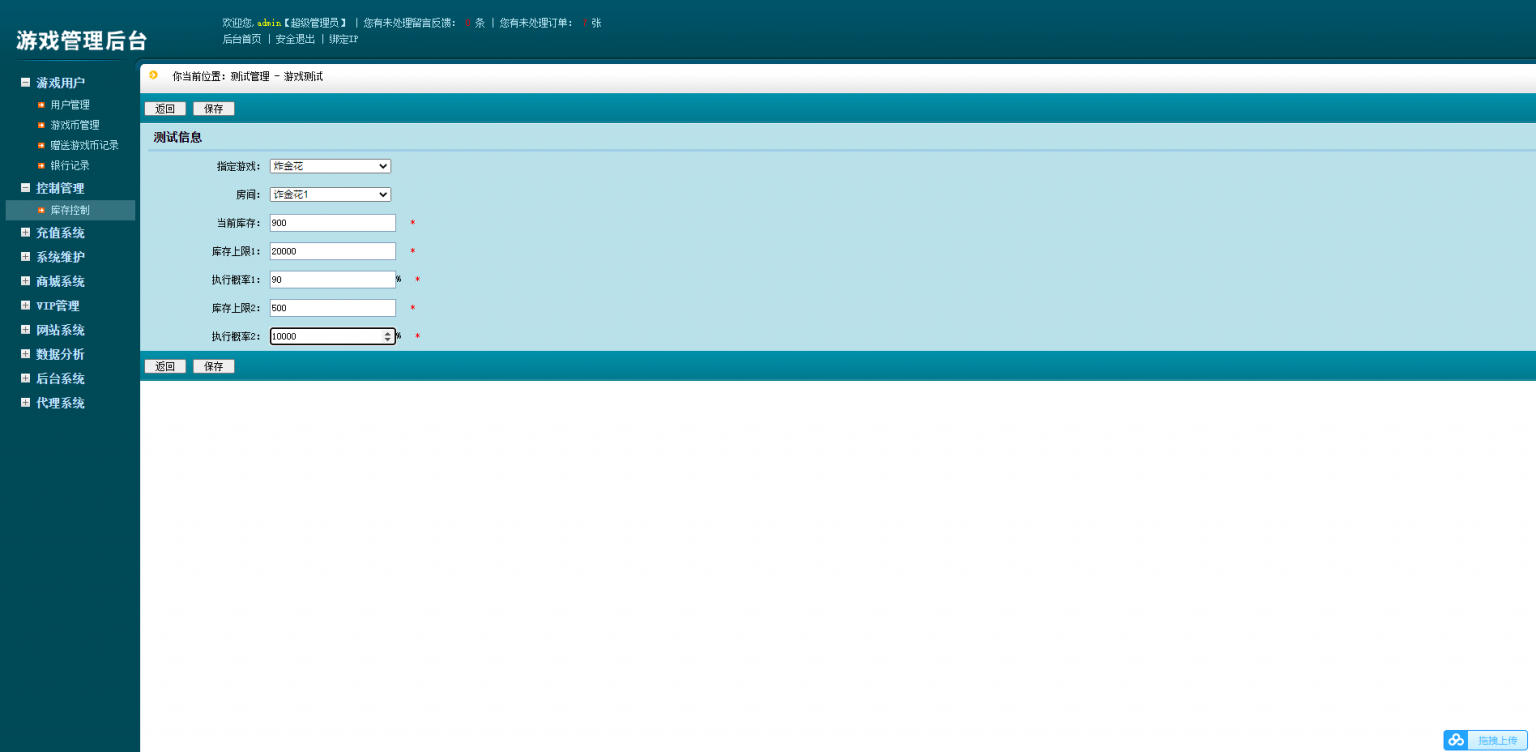Expand 数据分析 using its plus icon

pyautogui.click(x=25, y=355)
